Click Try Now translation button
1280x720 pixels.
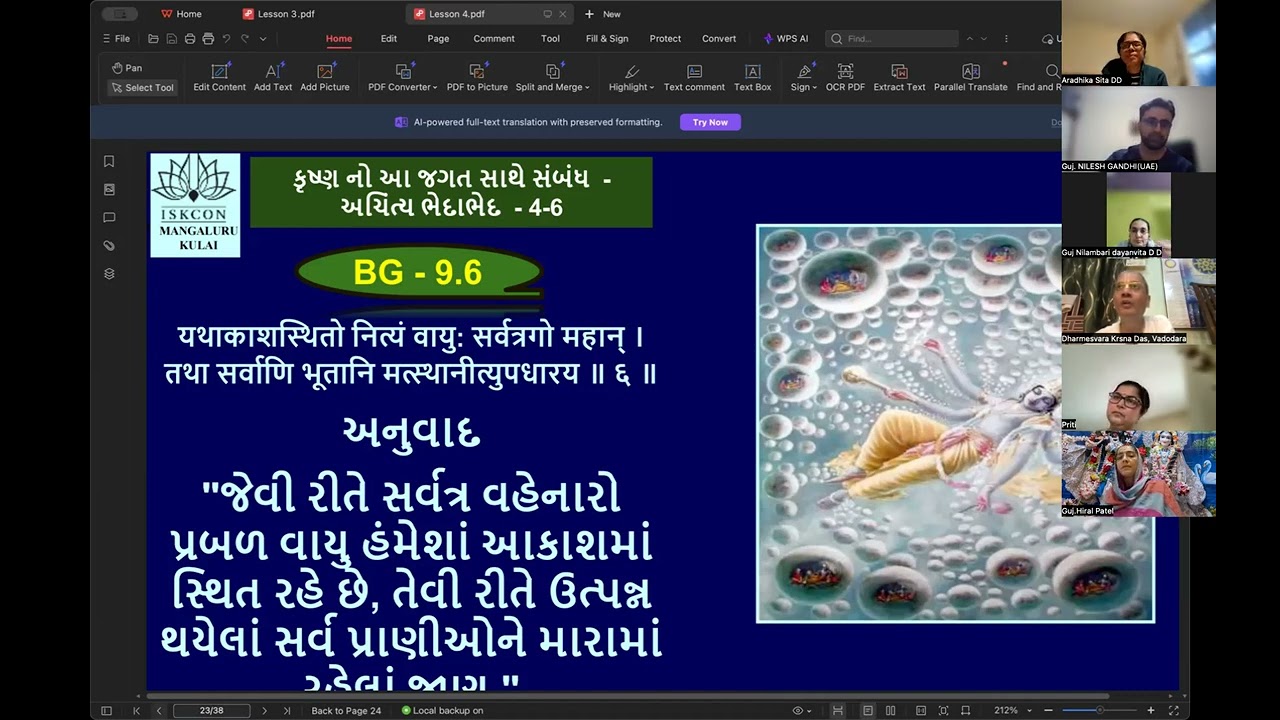coord(710,122)
